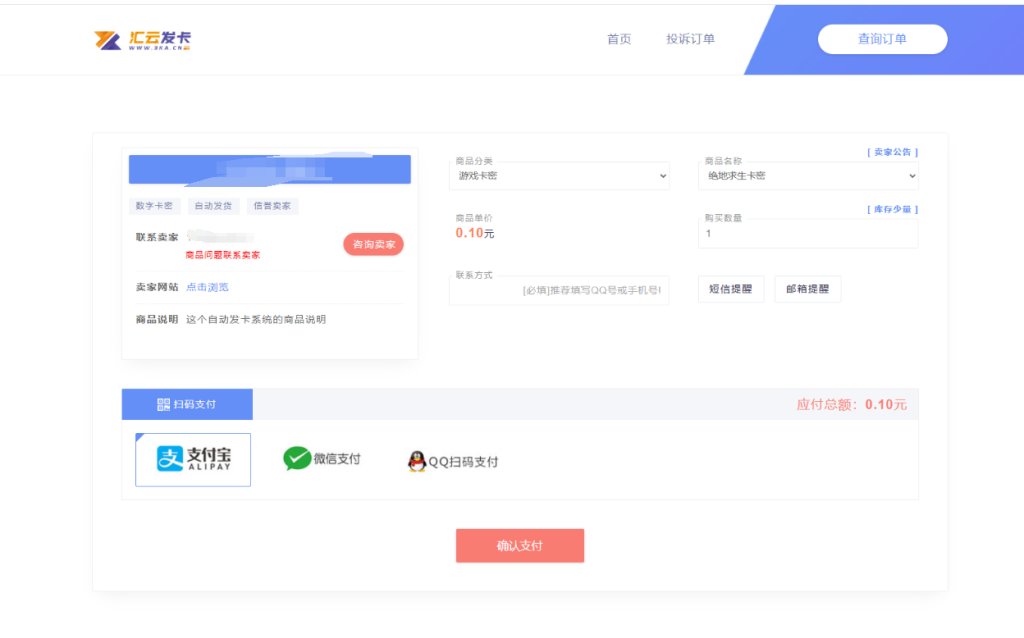Open the 投诉订单 complaint page
This screenshot has height=638, width=1024.
click(690, 39)
